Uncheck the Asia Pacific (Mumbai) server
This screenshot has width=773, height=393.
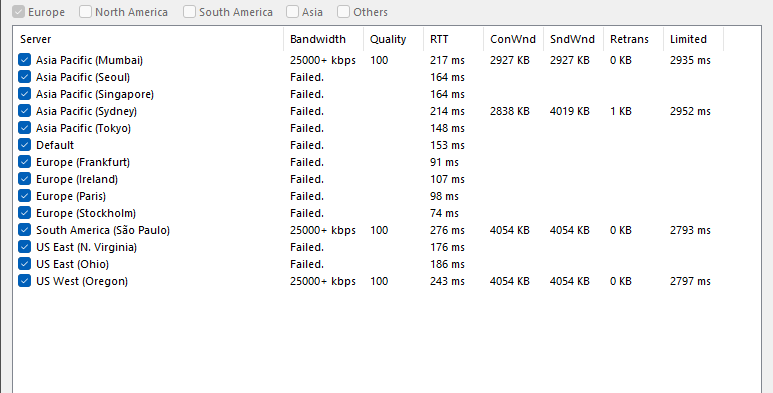pos(25,60)
